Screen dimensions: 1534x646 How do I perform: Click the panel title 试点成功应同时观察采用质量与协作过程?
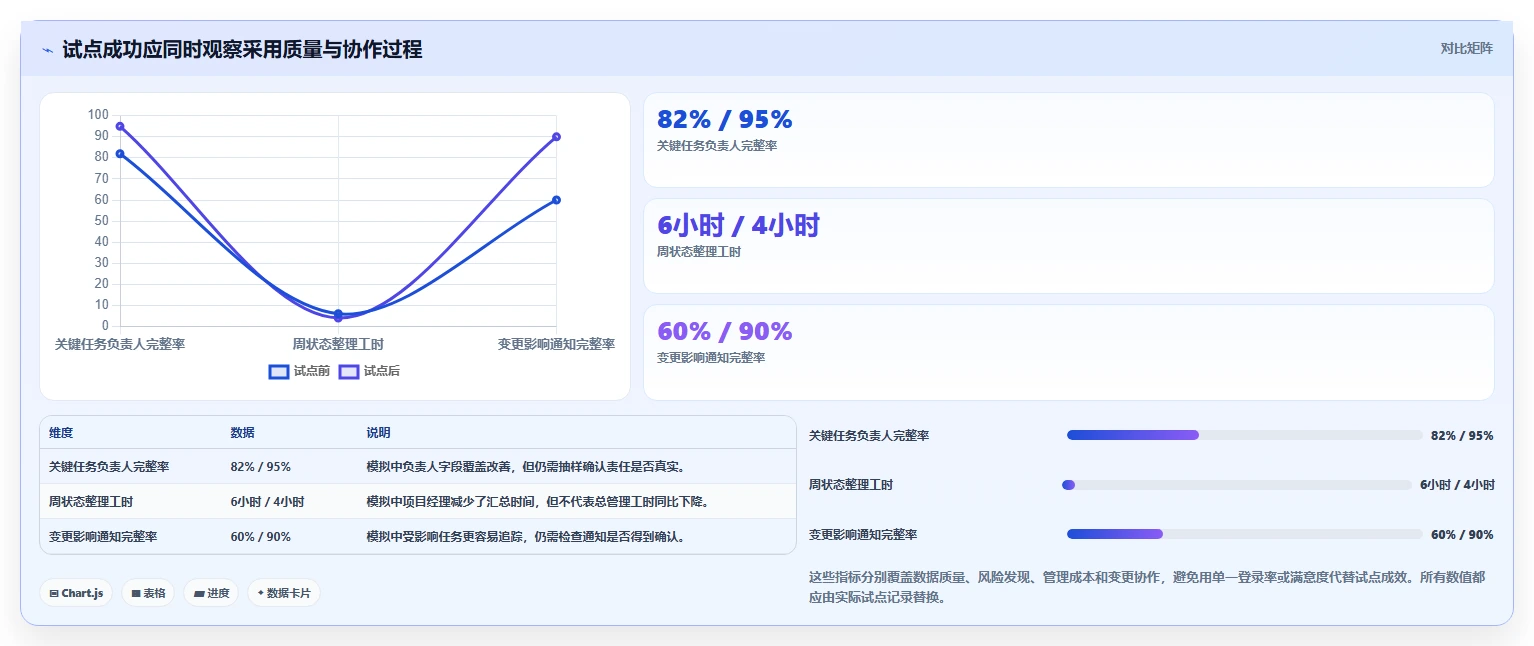click(x=242, y=49)
